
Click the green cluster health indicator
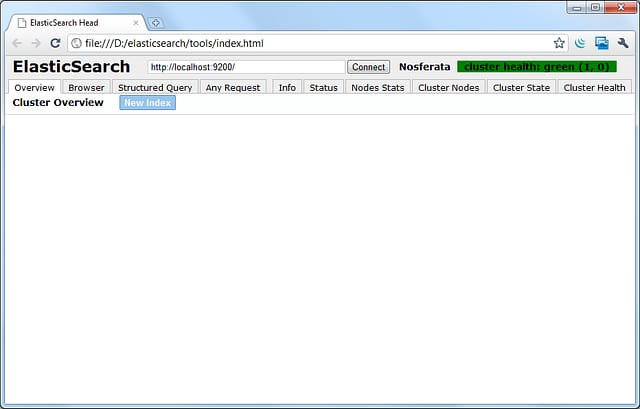click(537, 67)
